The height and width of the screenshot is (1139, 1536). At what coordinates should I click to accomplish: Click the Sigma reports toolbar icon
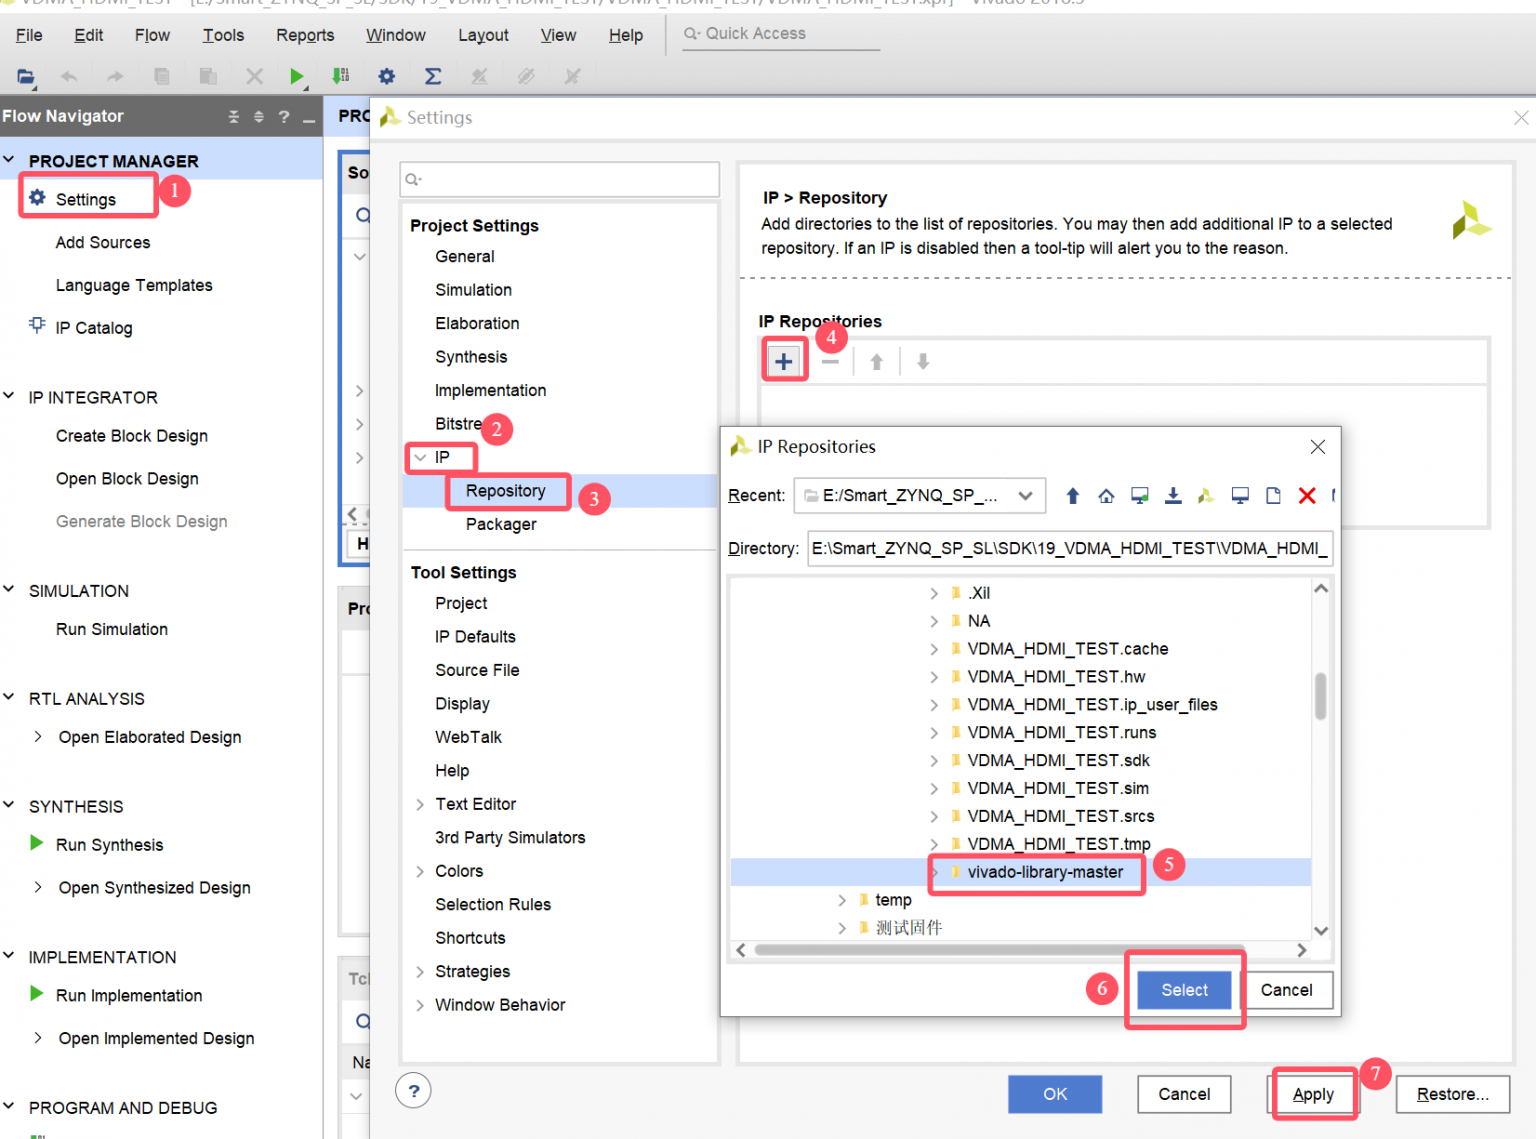[432, 76]
